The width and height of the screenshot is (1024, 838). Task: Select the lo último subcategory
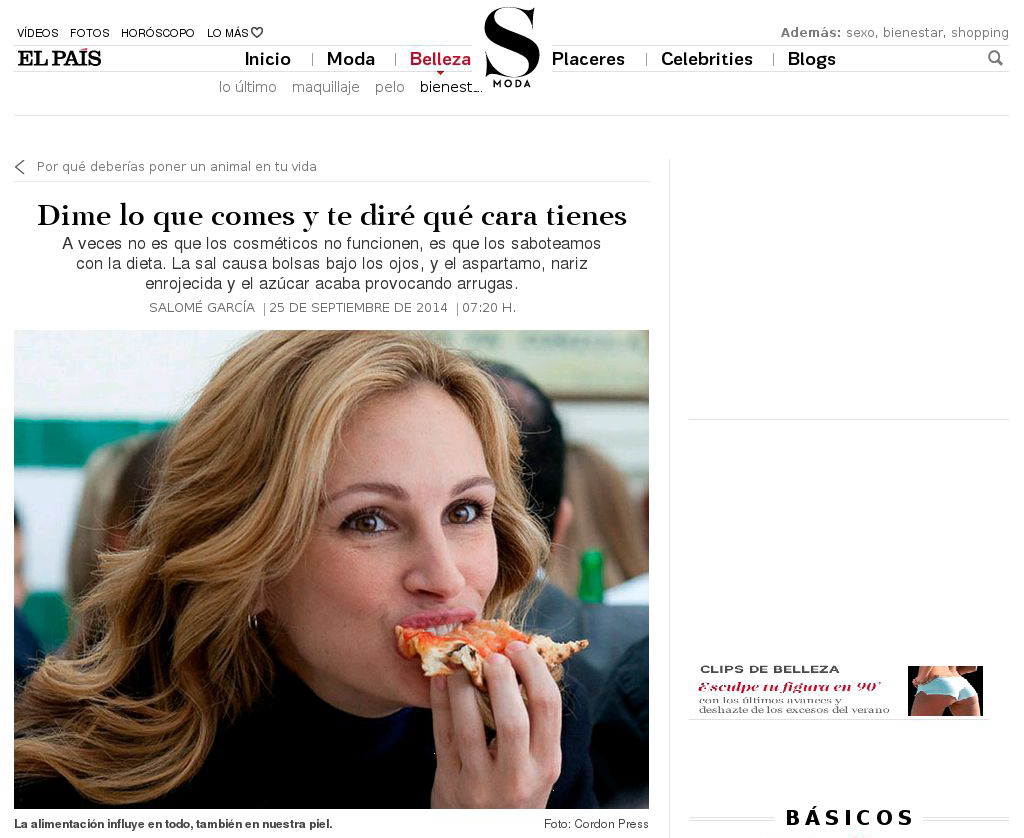(x=248, y=87)
